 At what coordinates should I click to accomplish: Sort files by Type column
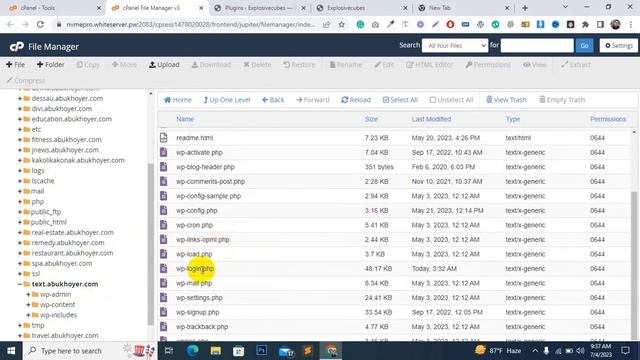click(513, 119)
